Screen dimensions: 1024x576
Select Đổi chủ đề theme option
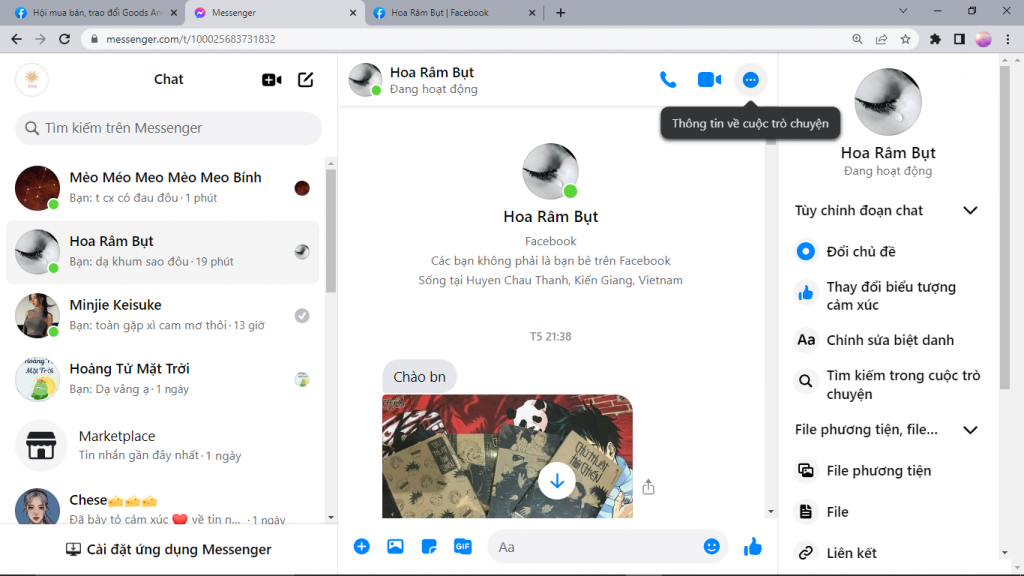[860, 252]
